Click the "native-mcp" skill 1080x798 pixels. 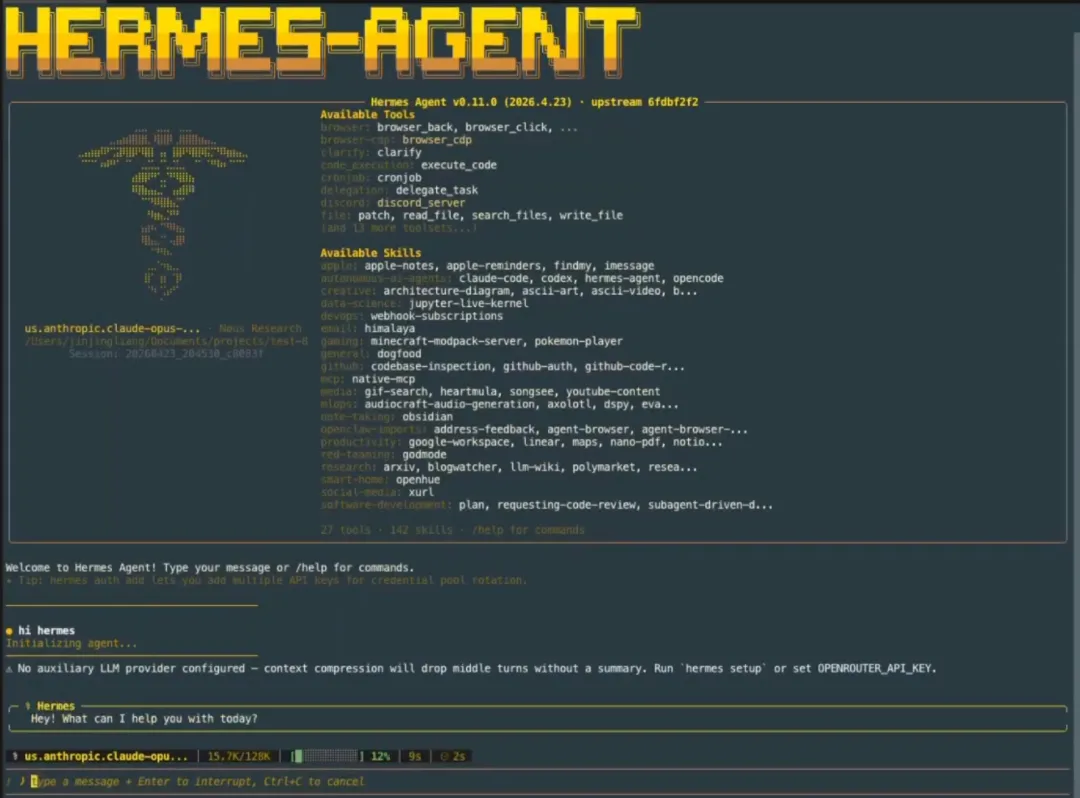pyautogui.click(x=383, y=379)
